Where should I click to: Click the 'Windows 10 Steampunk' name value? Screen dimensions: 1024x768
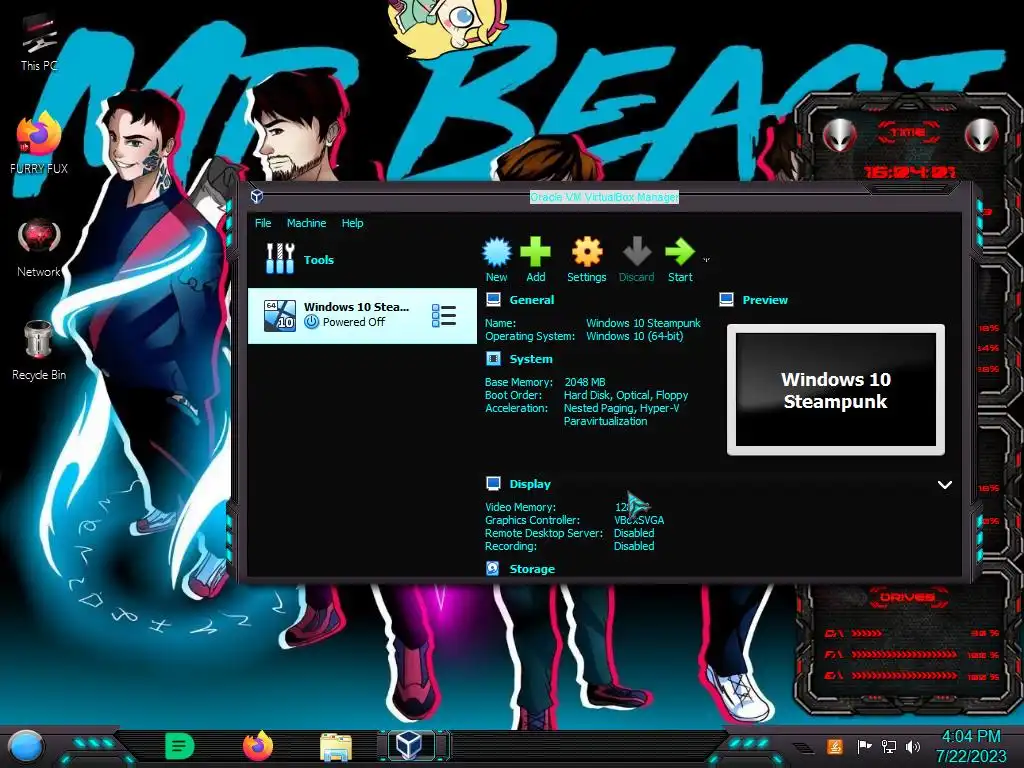(x=643, y=323)
